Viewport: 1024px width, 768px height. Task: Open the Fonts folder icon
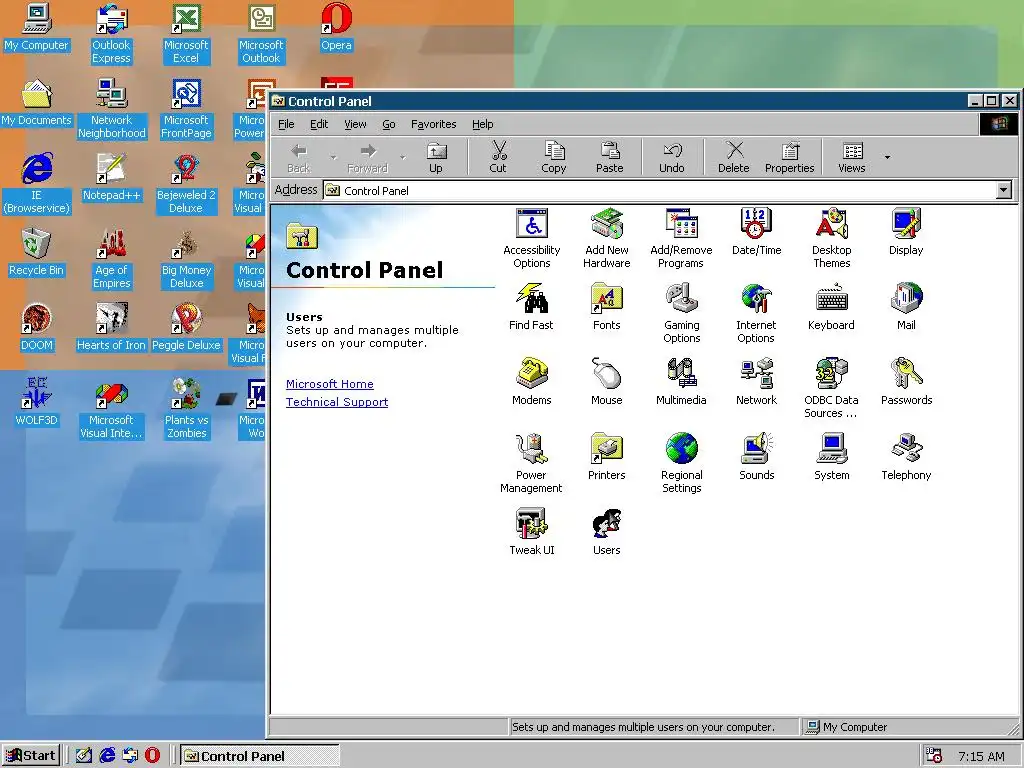pyautogui.click(x=607, y=299)
